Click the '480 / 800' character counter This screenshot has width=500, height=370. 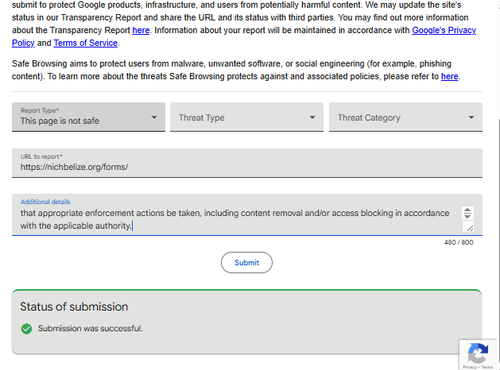click(459, 242)
